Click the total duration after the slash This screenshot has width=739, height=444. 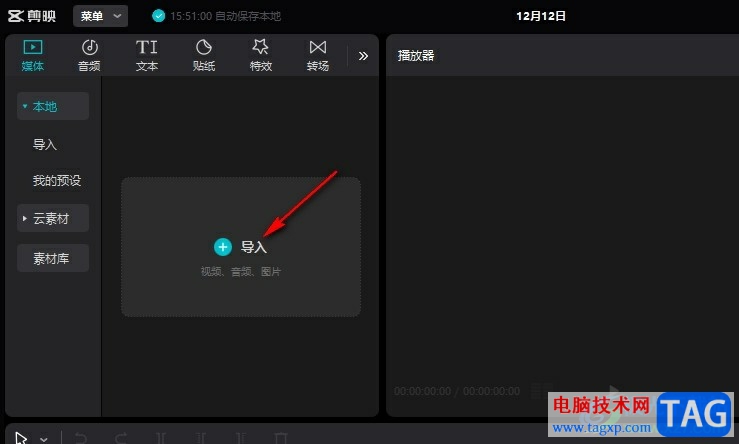pos(491,391)
